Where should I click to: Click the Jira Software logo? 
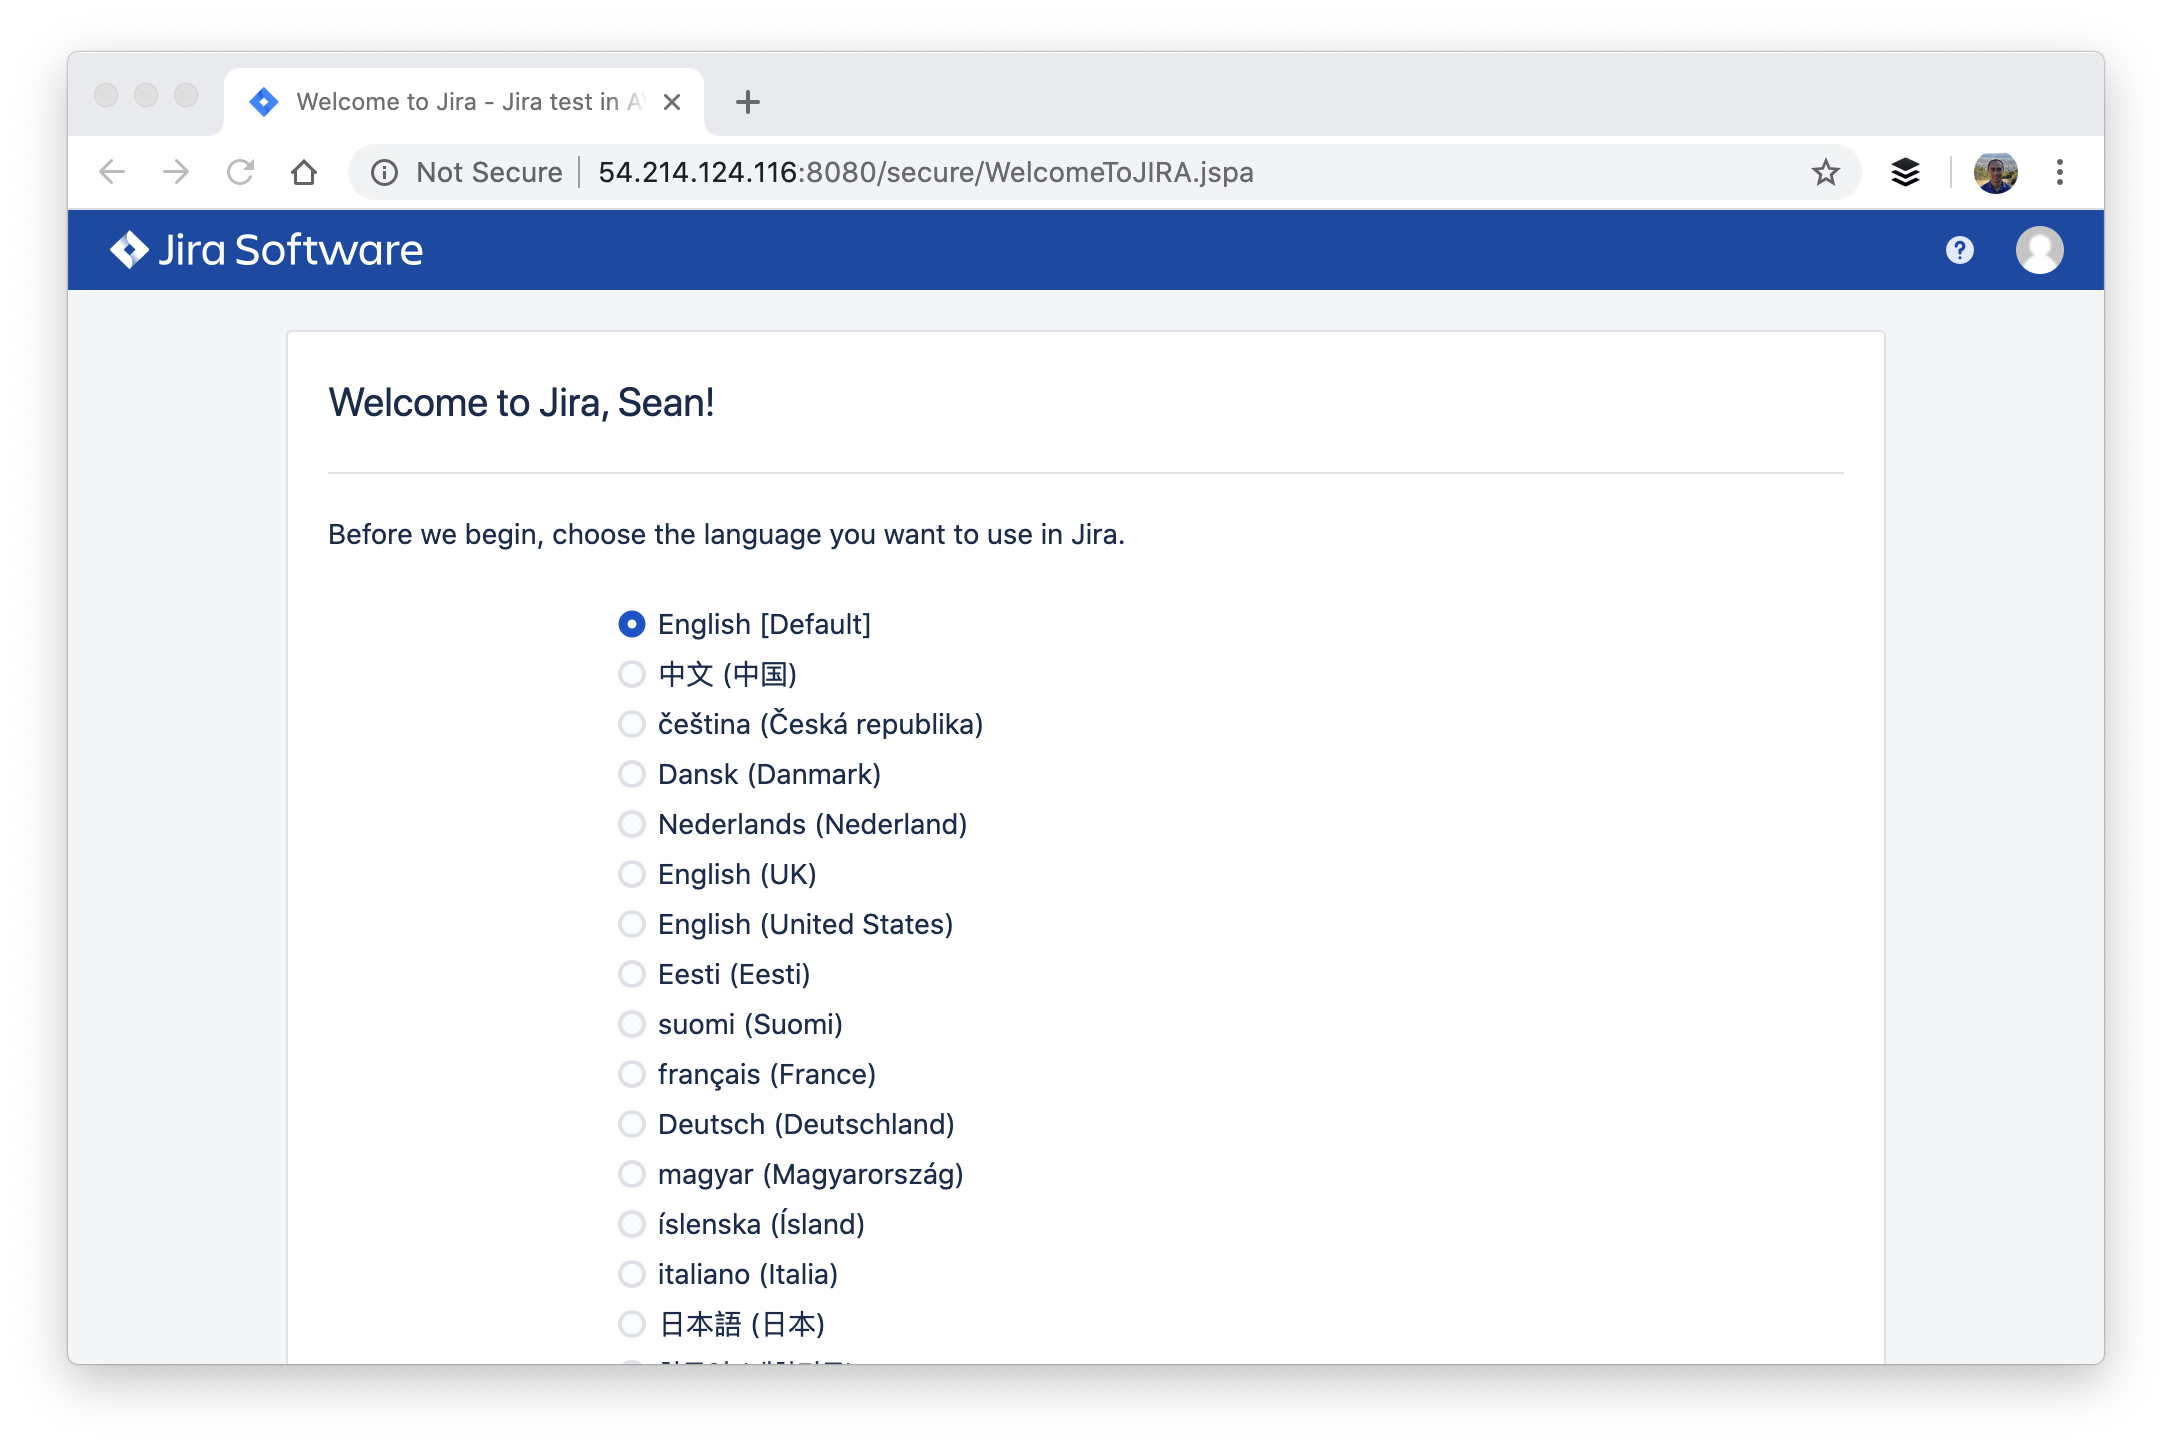(266, 250)
